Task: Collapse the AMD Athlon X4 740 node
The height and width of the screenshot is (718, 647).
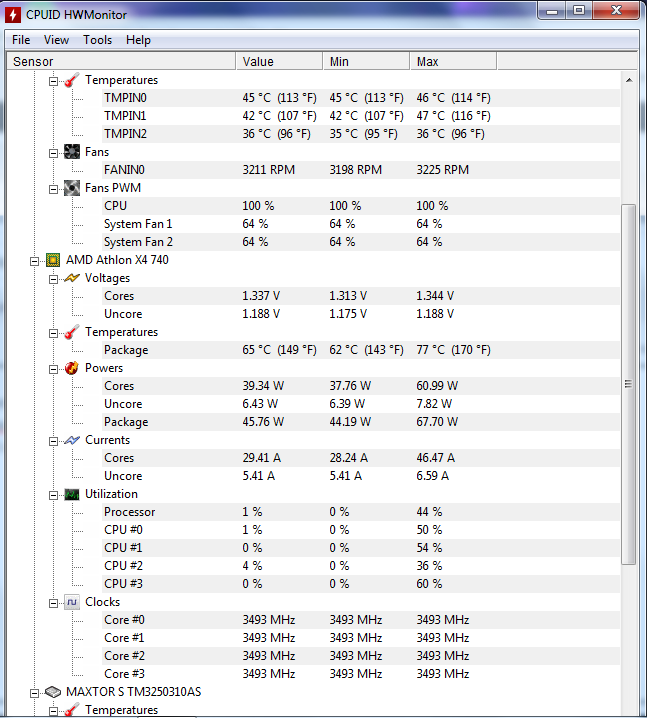Action: click(35, 260)
